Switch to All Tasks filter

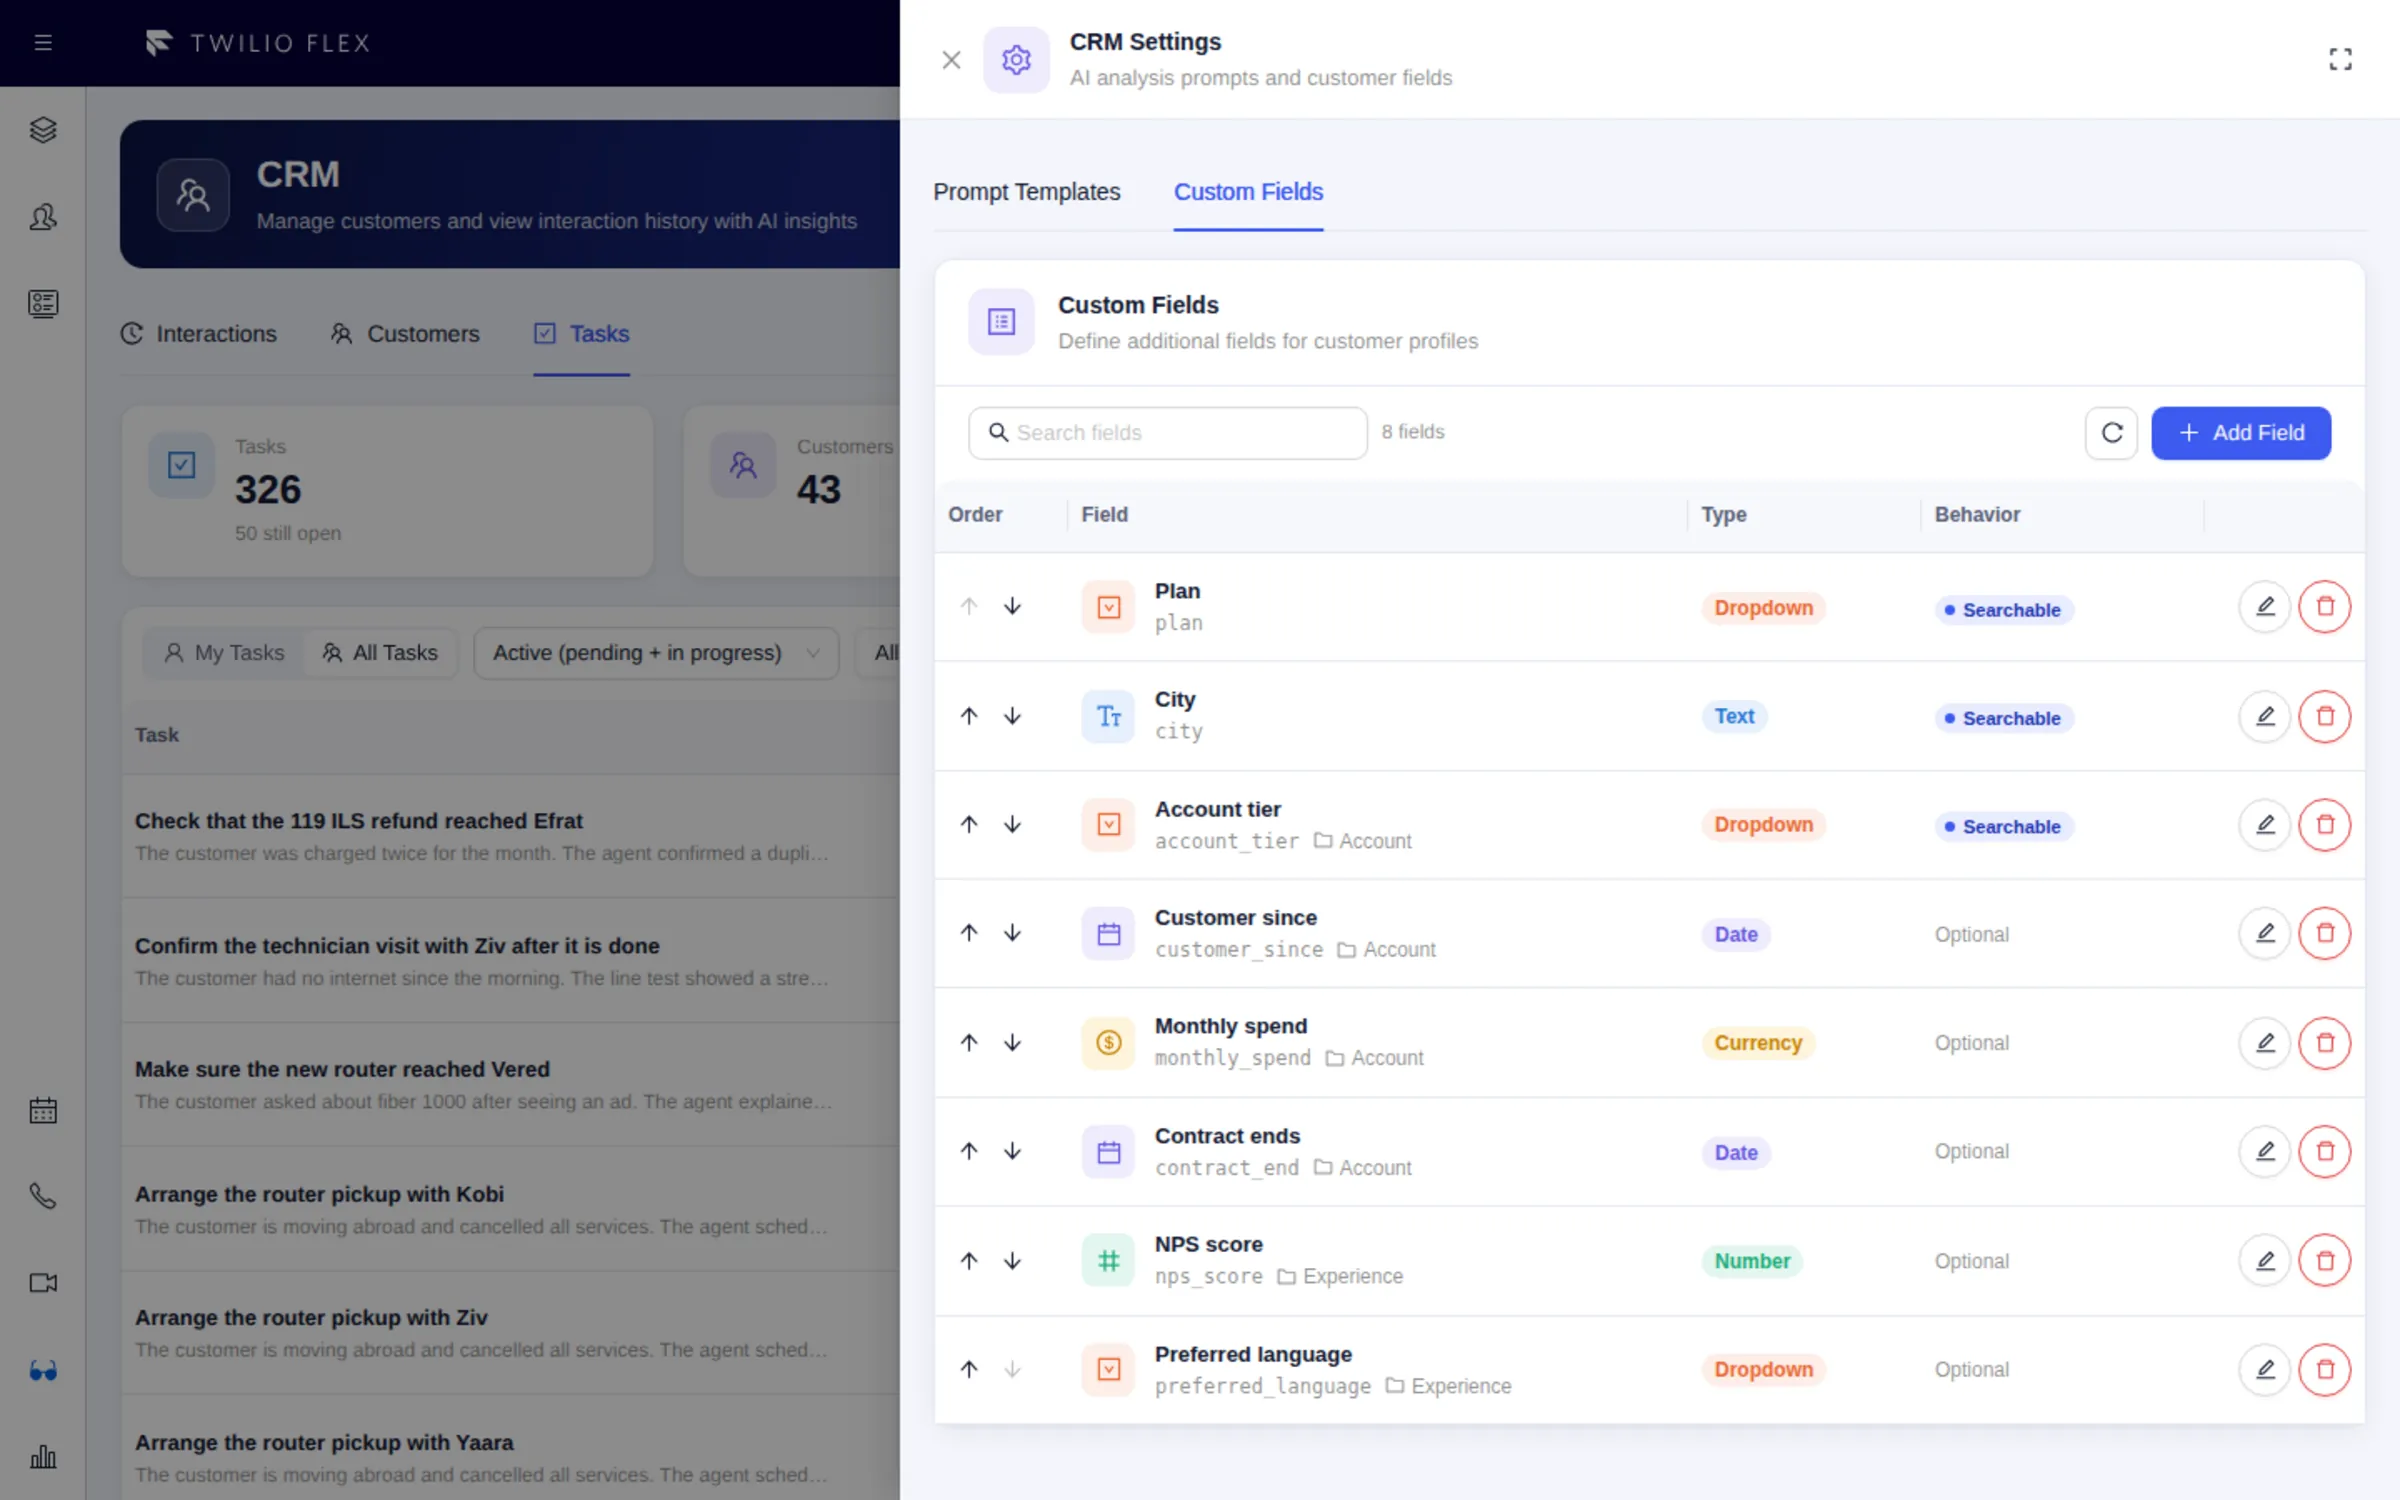(380, 653)
